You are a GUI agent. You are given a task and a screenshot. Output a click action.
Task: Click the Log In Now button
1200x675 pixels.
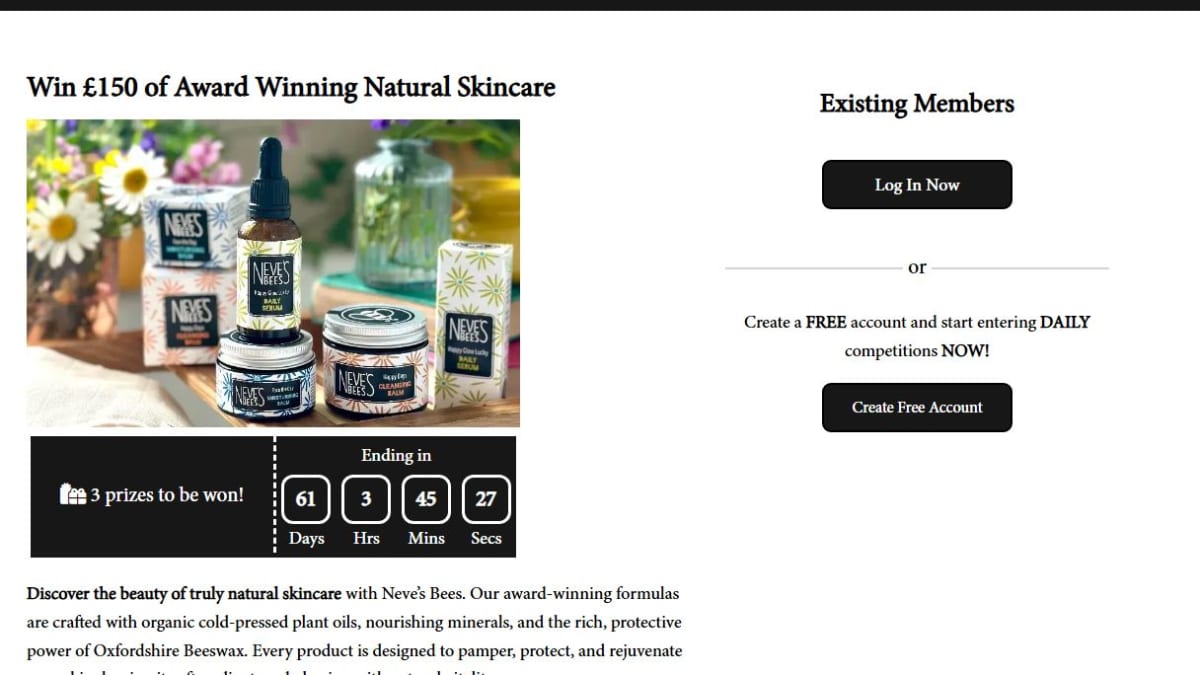(917, 185)
